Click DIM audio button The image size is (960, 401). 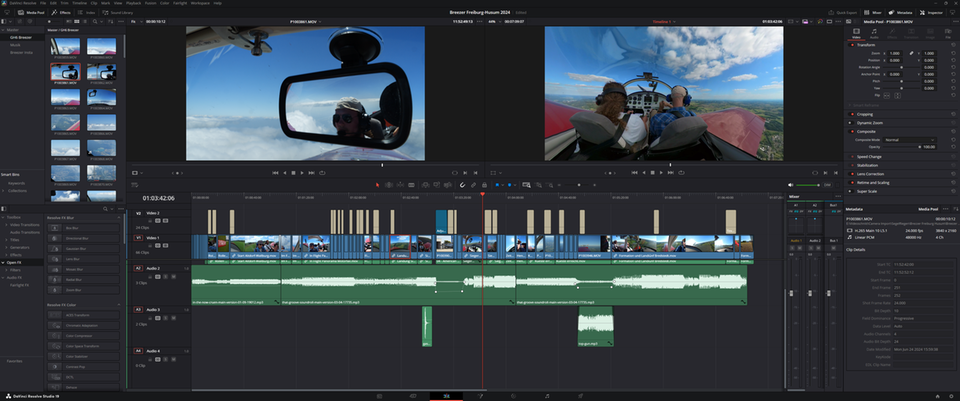click(827, 185)
